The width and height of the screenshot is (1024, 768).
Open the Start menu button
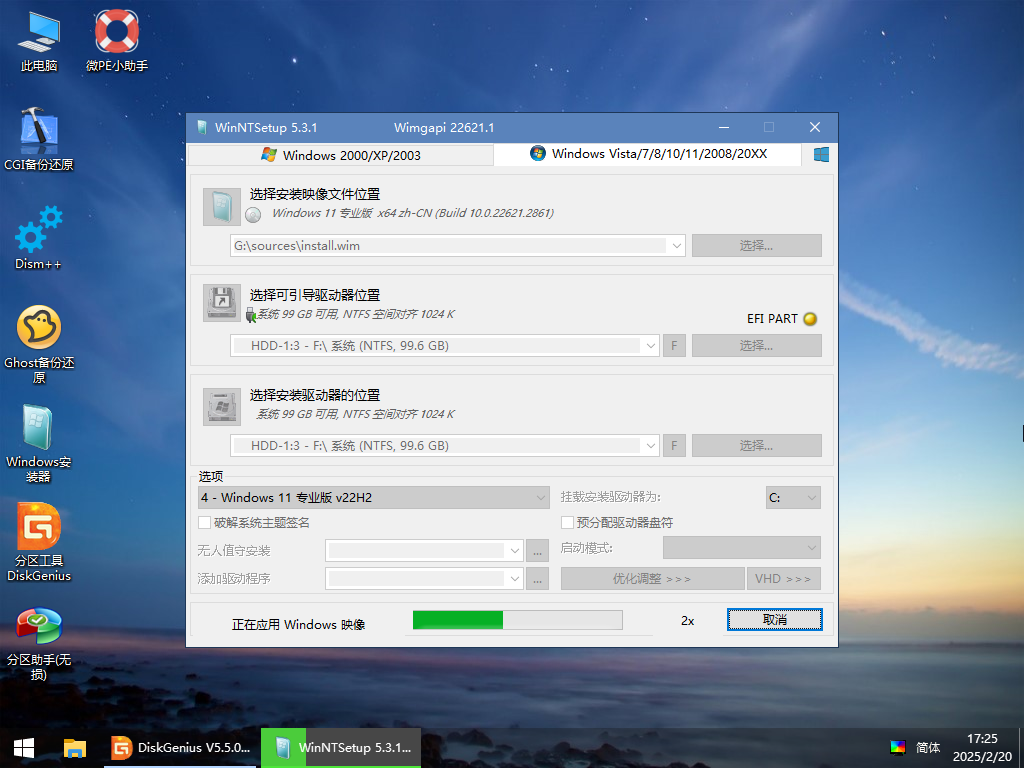[x=24, y=748]
